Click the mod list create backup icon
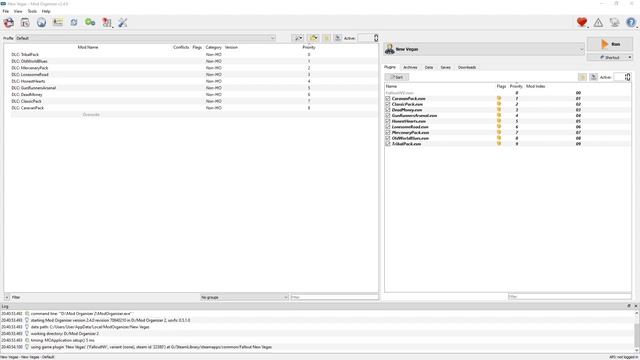 coord(338,38)
